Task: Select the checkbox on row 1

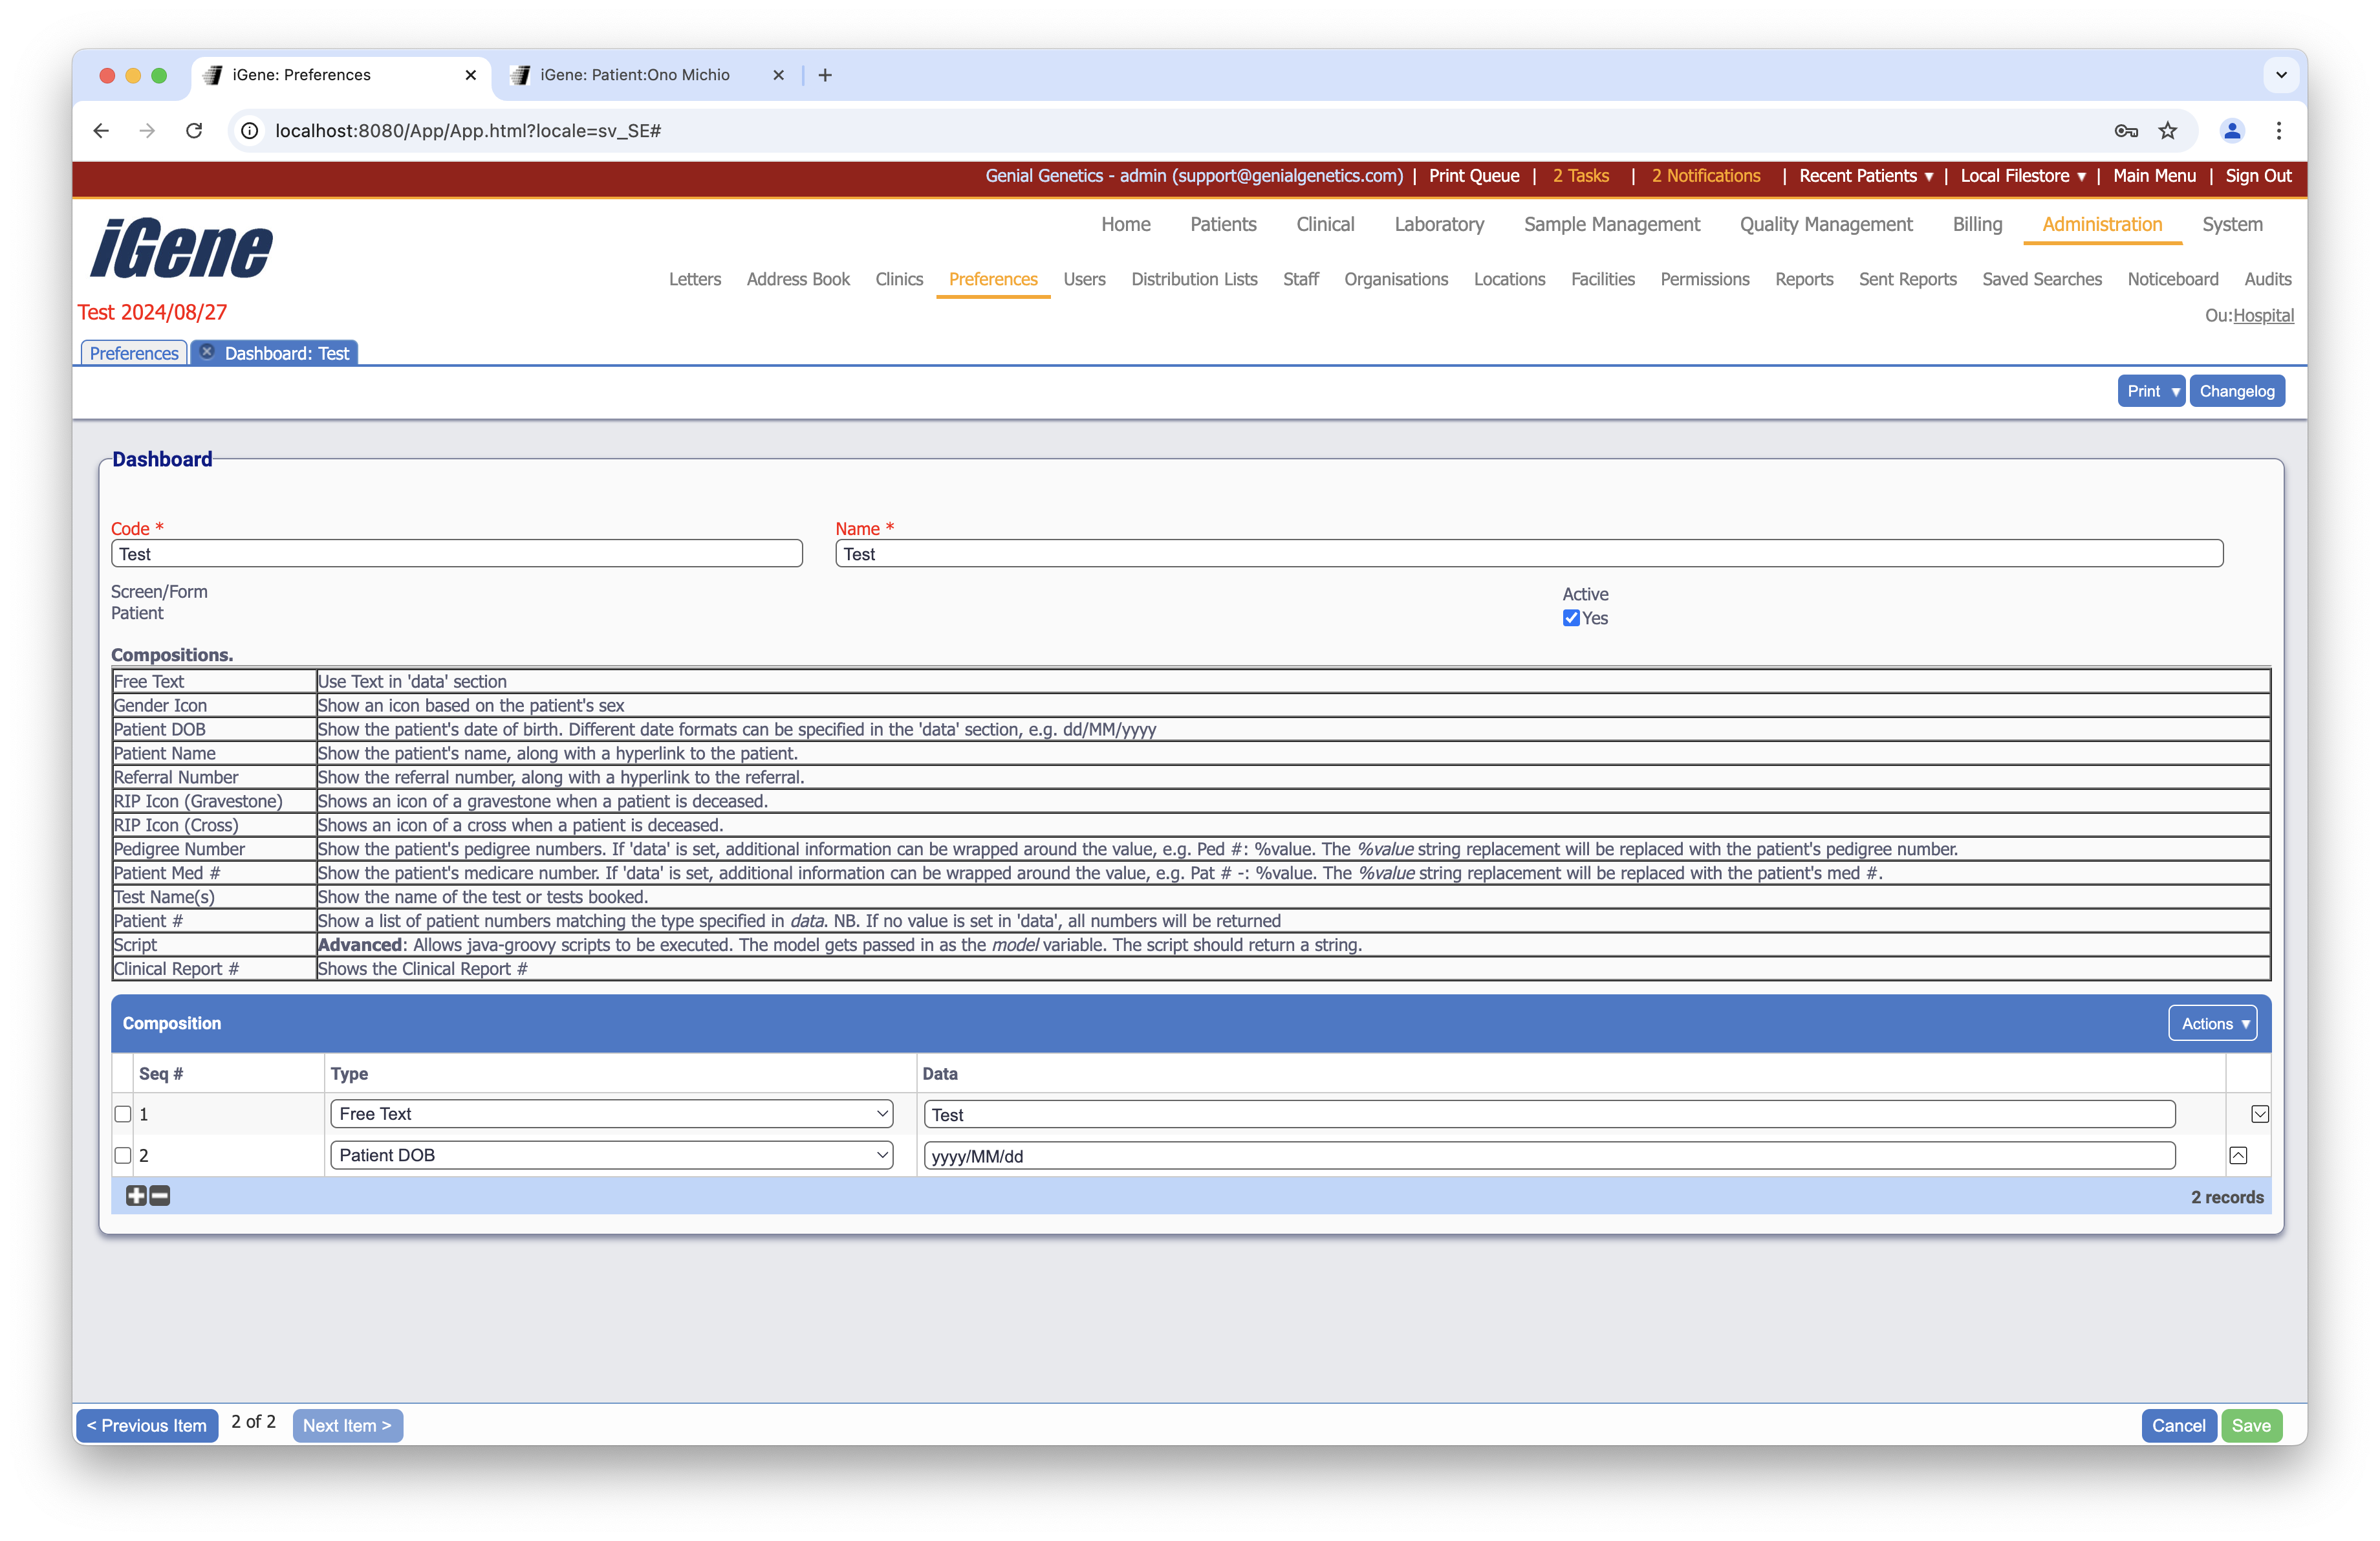Action: click(123, 1114)
